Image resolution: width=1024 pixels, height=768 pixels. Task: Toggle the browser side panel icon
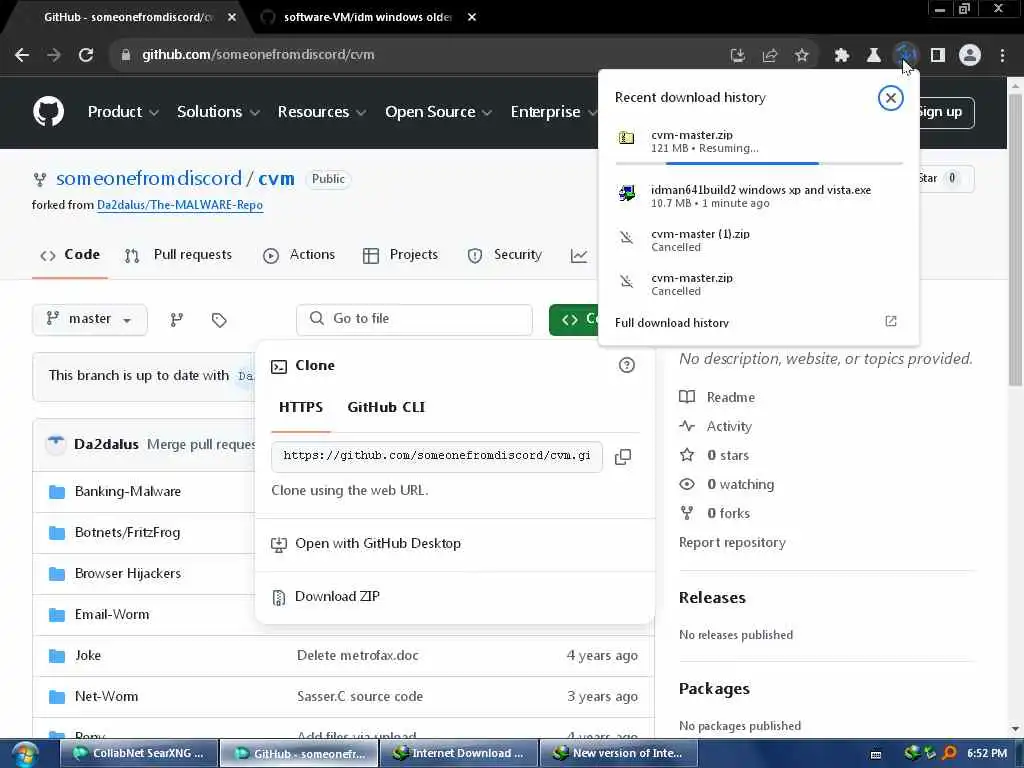[938, 56]
